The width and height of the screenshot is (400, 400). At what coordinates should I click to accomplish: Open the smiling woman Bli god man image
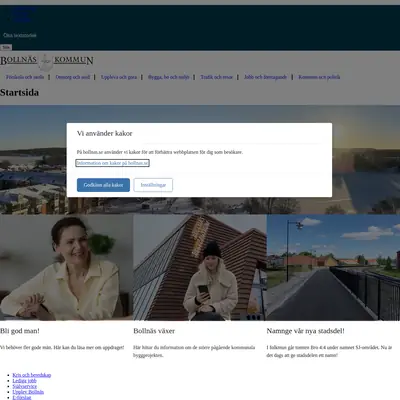pyautogui.click(x=66, y=267)
